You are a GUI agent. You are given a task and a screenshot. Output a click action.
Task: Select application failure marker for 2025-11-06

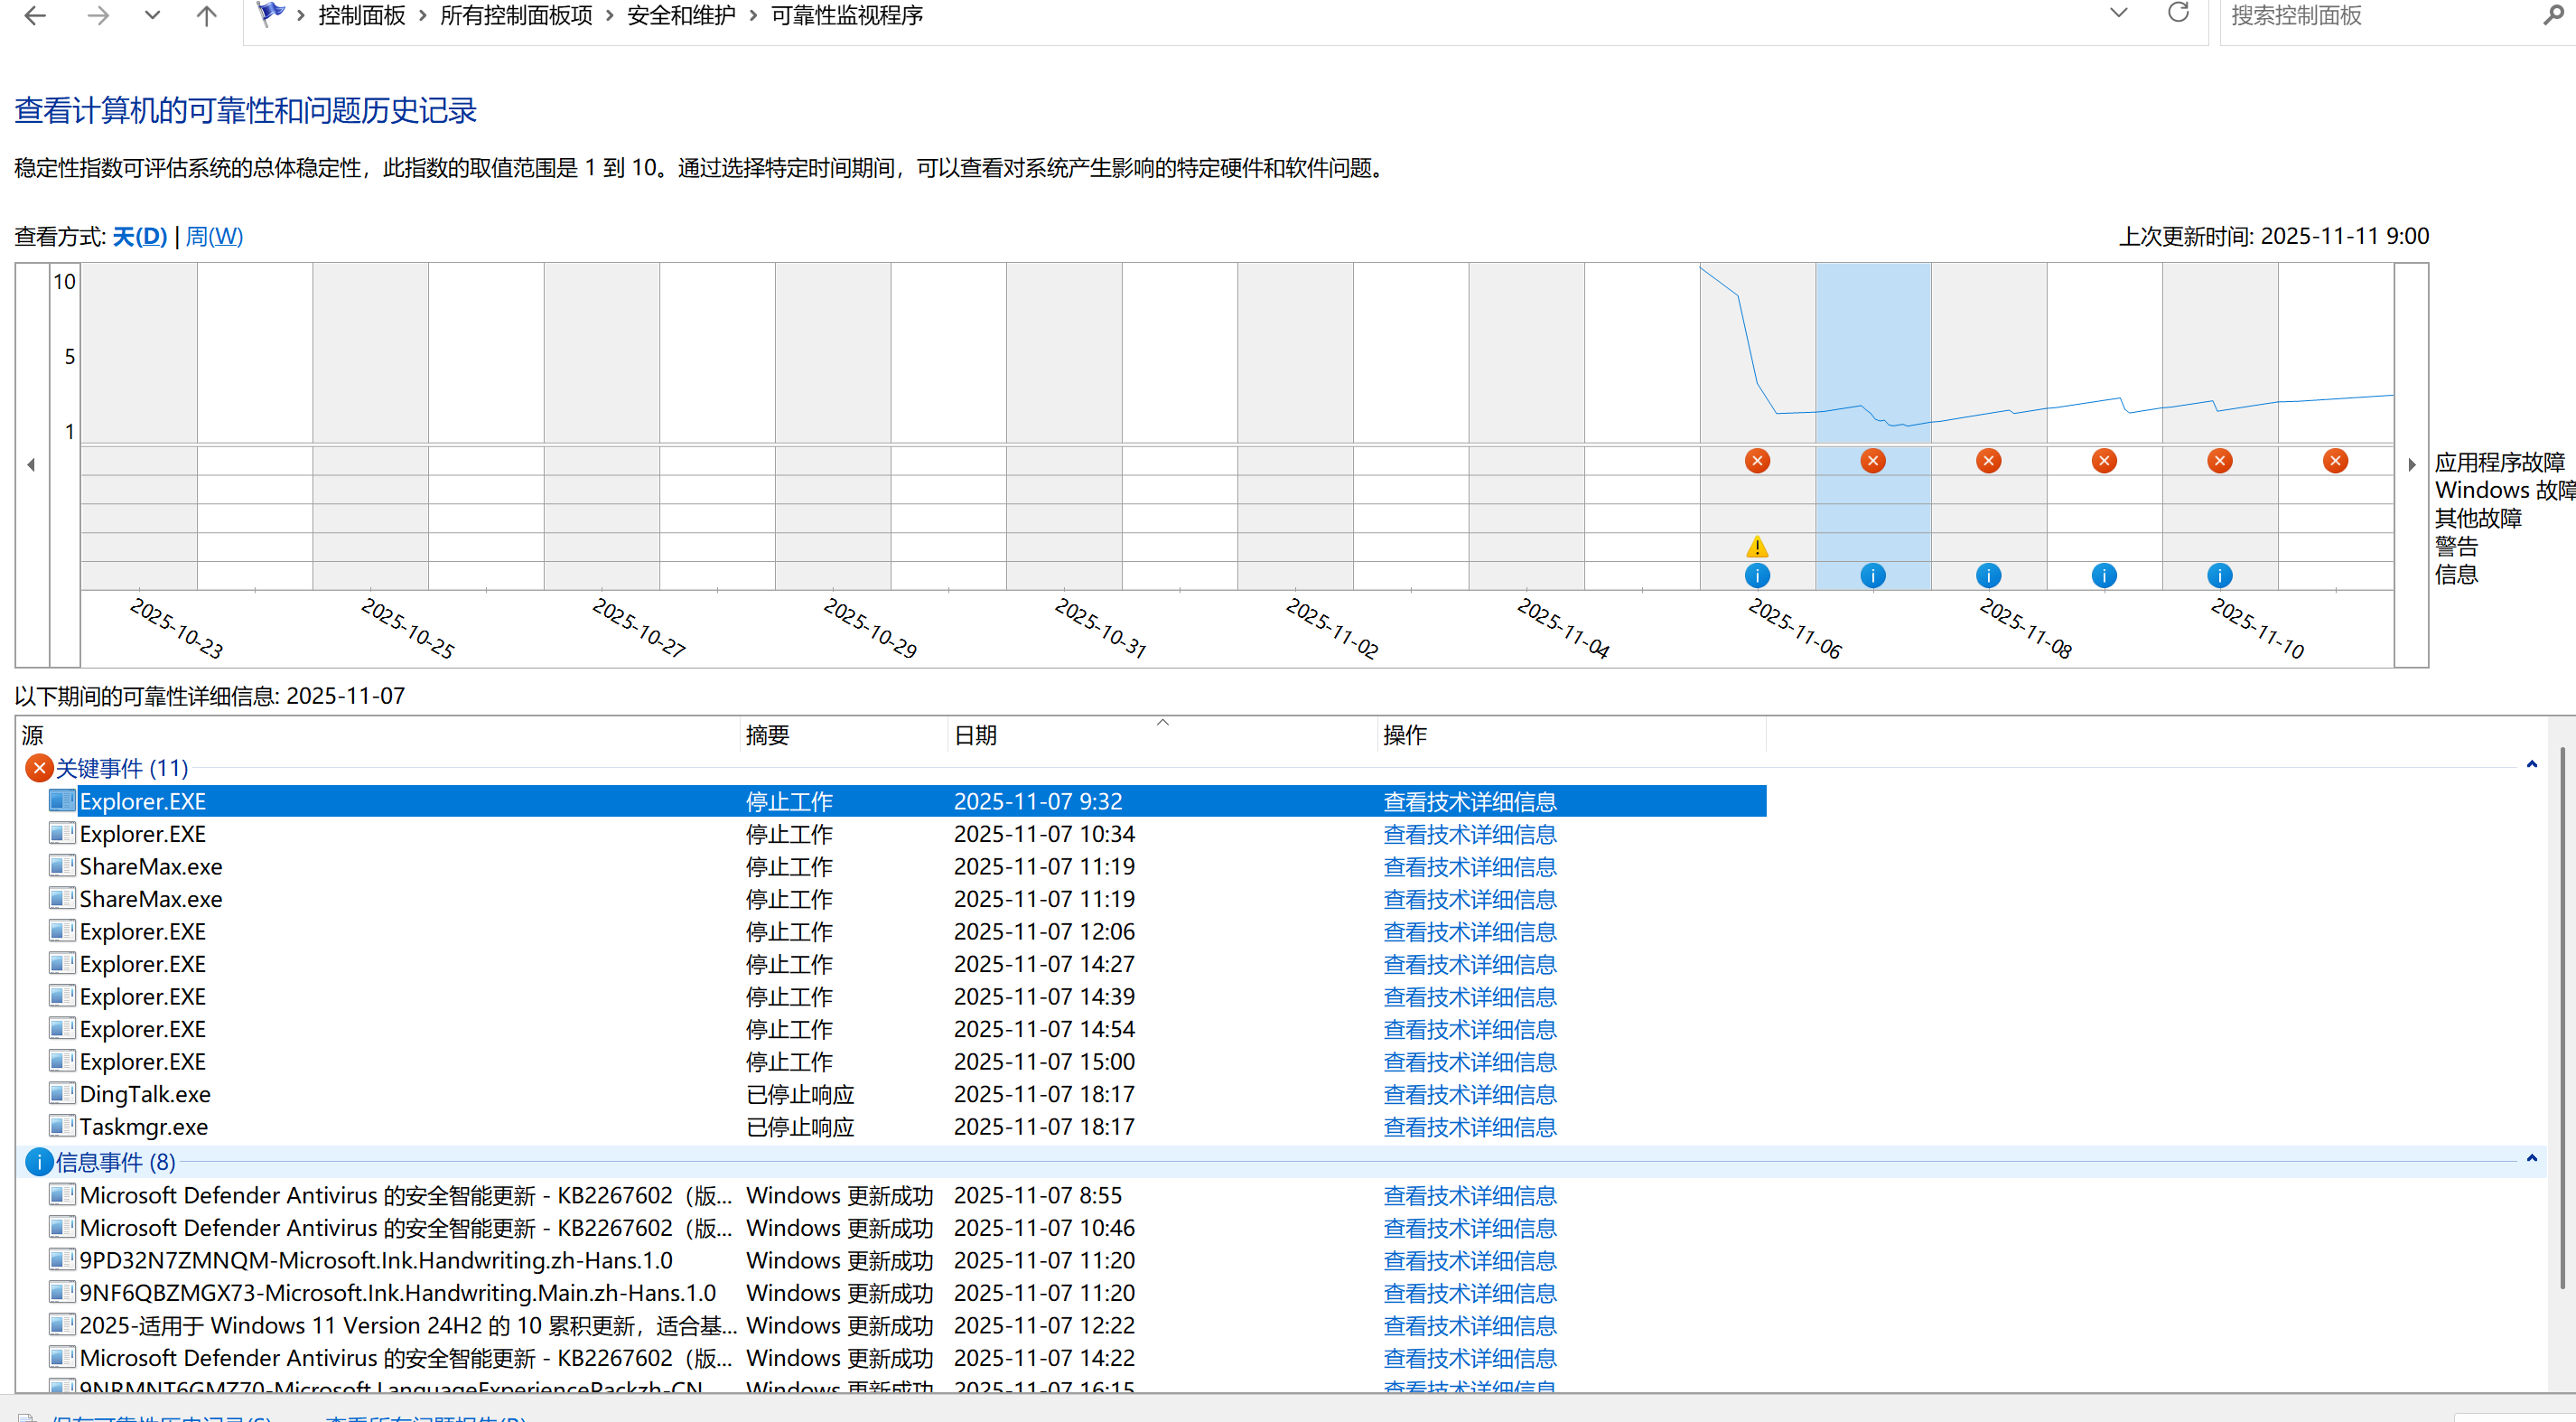pyautogui.click(x=1757, y=461)
